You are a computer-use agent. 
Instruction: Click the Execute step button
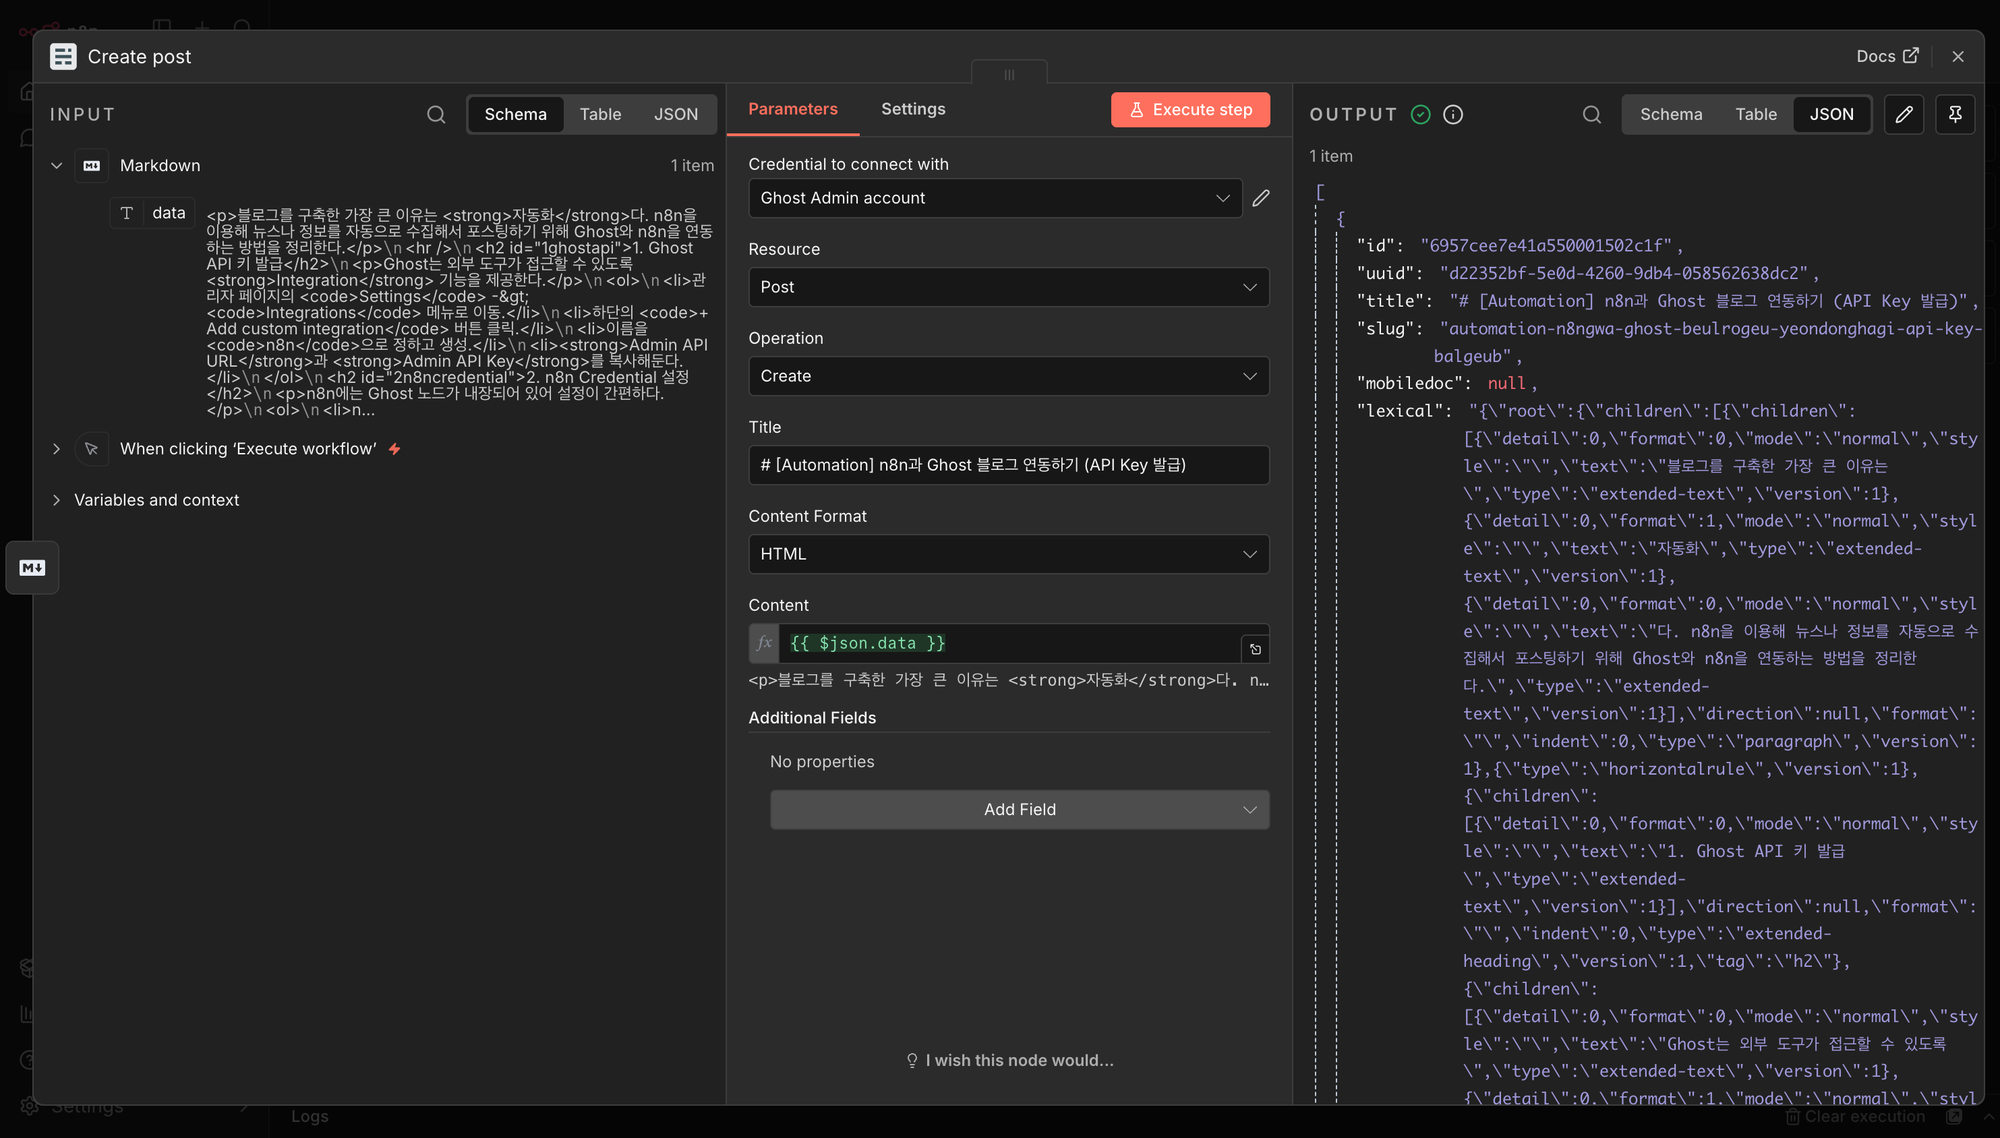(1190, 110)
